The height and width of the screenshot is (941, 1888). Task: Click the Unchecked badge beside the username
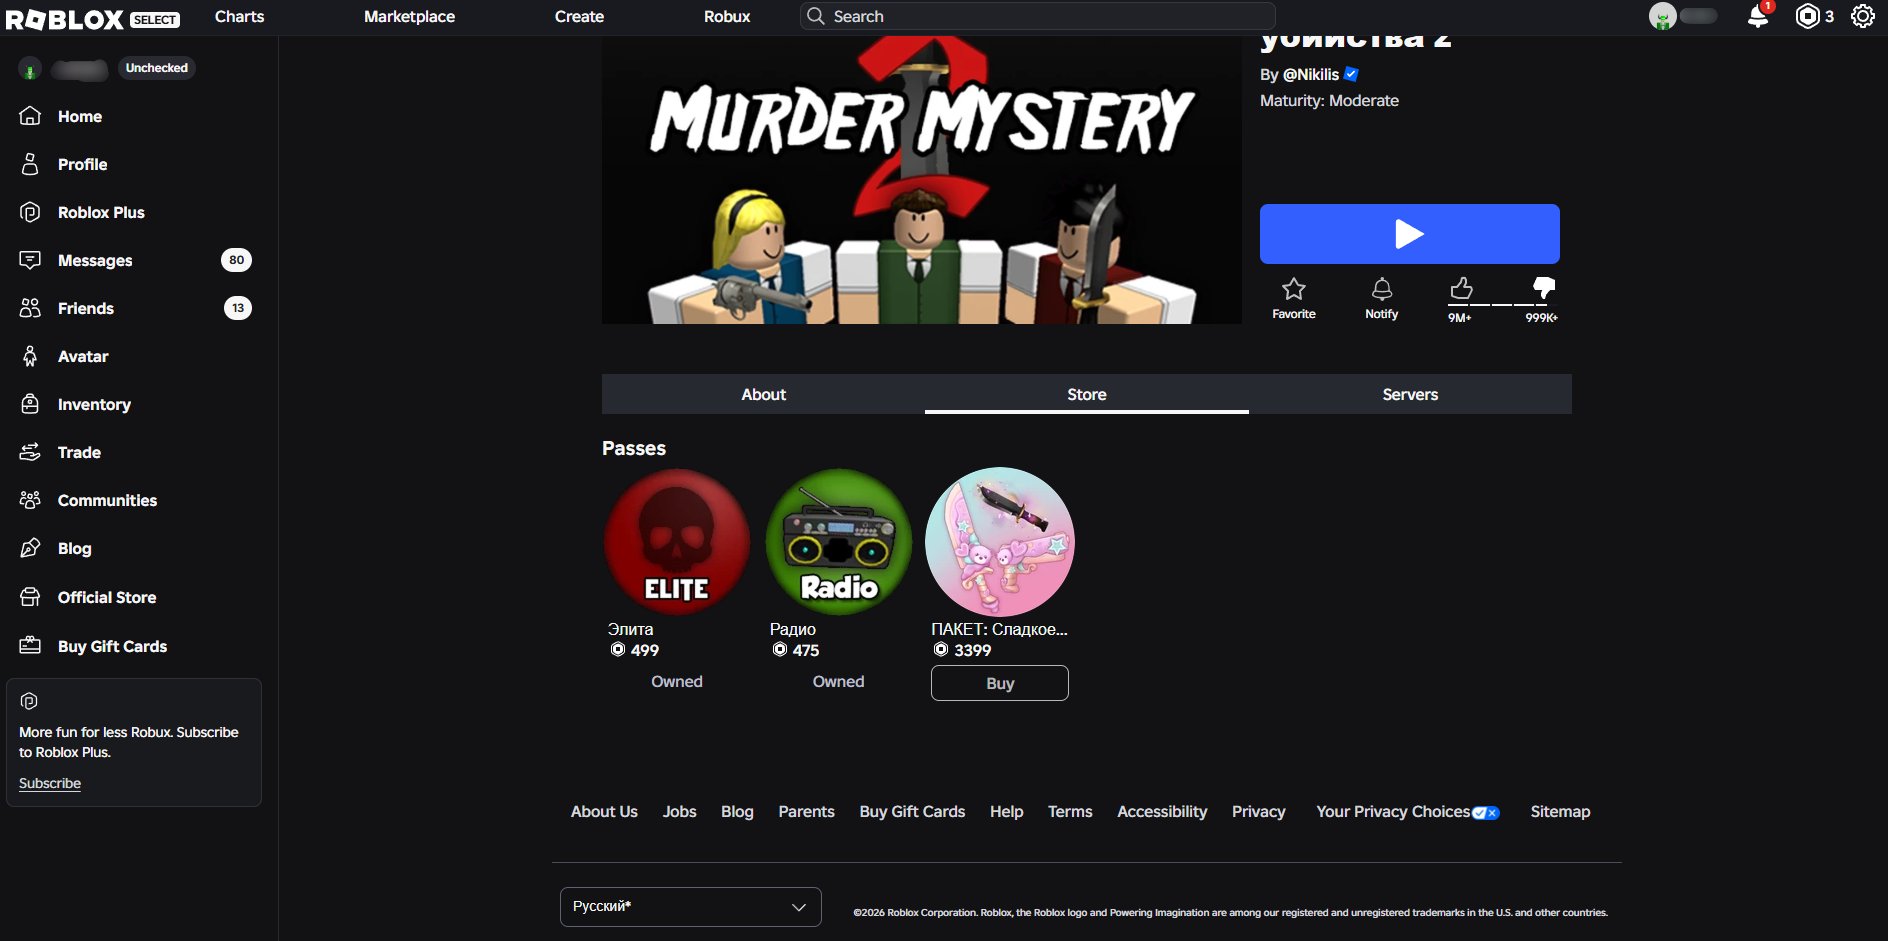coord(157,68)
